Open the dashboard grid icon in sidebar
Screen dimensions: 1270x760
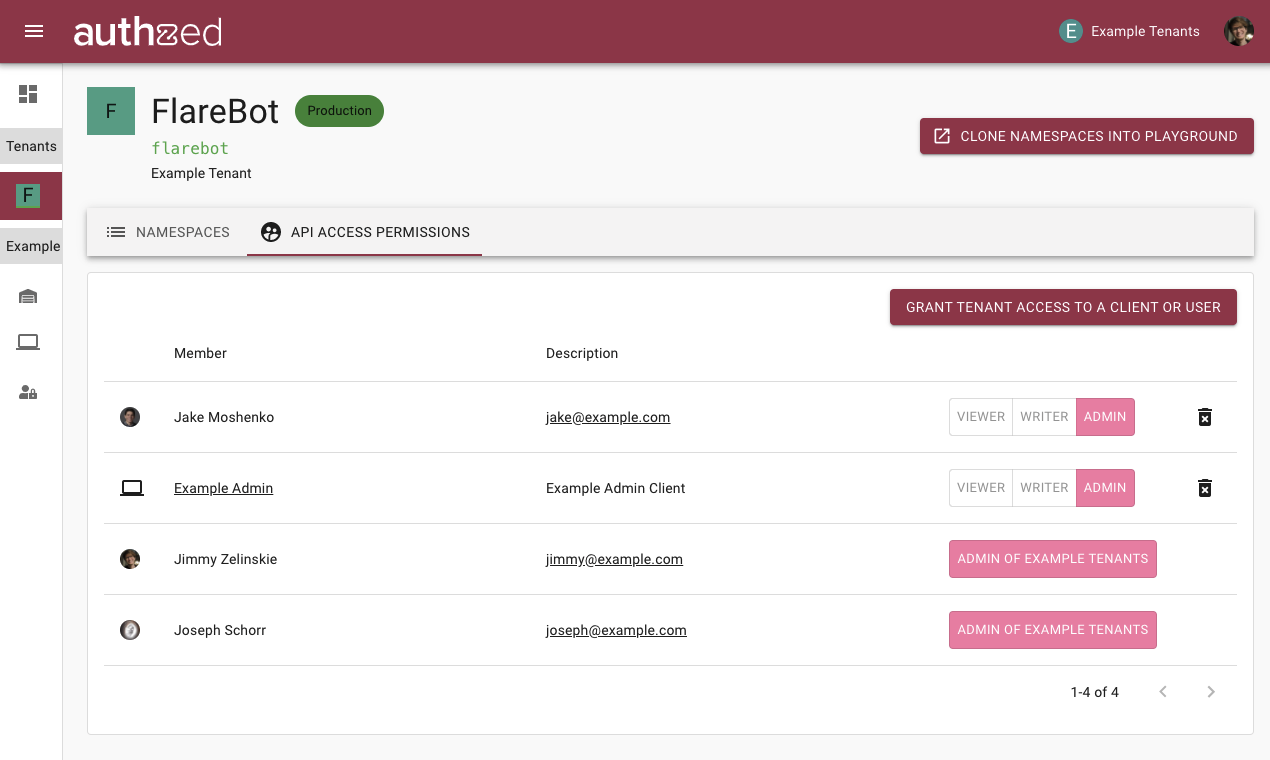28,94
